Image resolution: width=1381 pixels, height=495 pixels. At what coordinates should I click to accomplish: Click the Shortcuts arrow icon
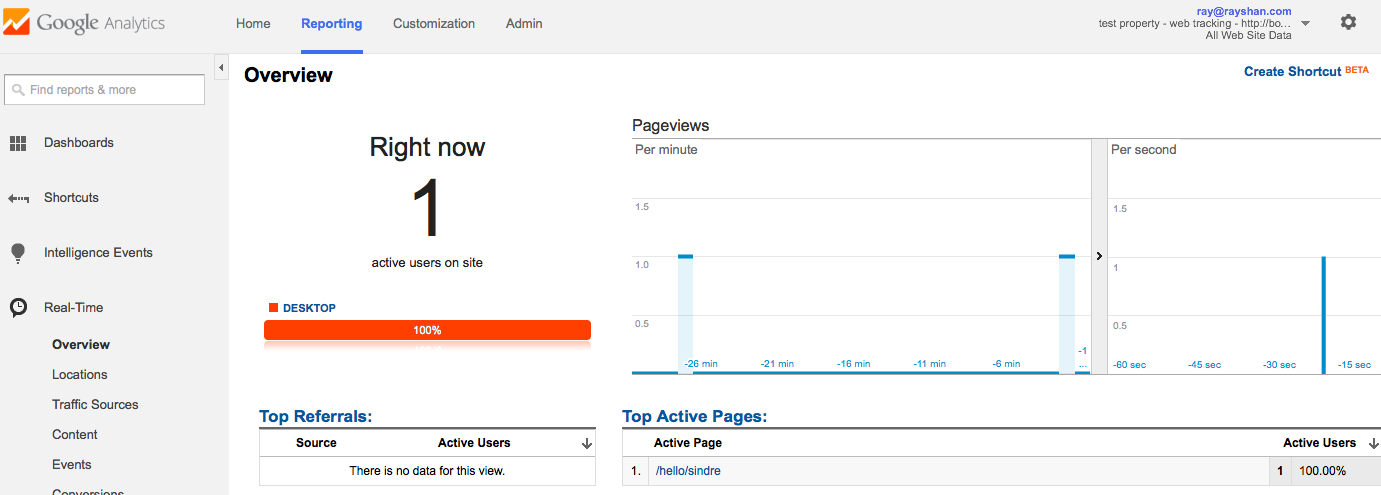tap(18, 198)
